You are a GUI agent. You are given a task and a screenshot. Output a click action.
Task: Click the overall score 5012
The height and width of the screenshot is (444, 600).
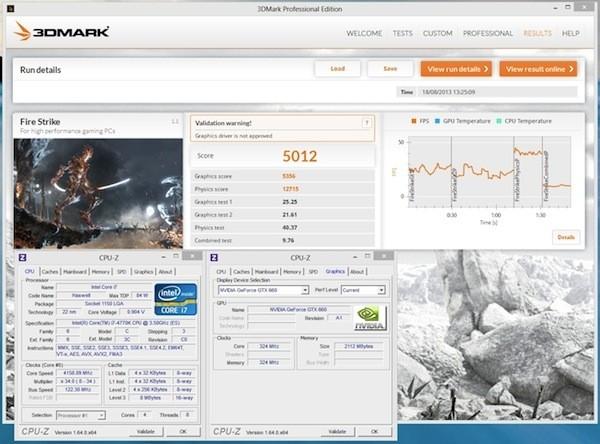tap(300, 156)
